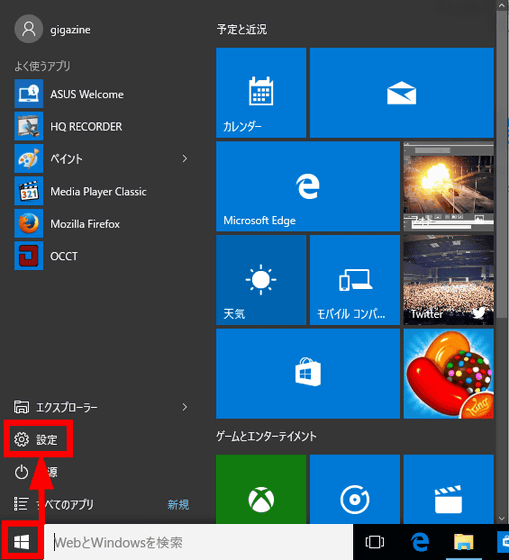Viewport: 509px width, 560px height.
Task: Click the Mozilla Firefox label
Action: click(x=85, y=224)
